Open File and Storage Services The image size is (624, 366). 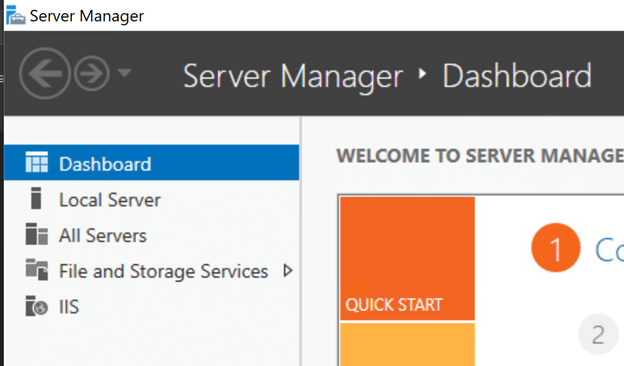[152, 271]
